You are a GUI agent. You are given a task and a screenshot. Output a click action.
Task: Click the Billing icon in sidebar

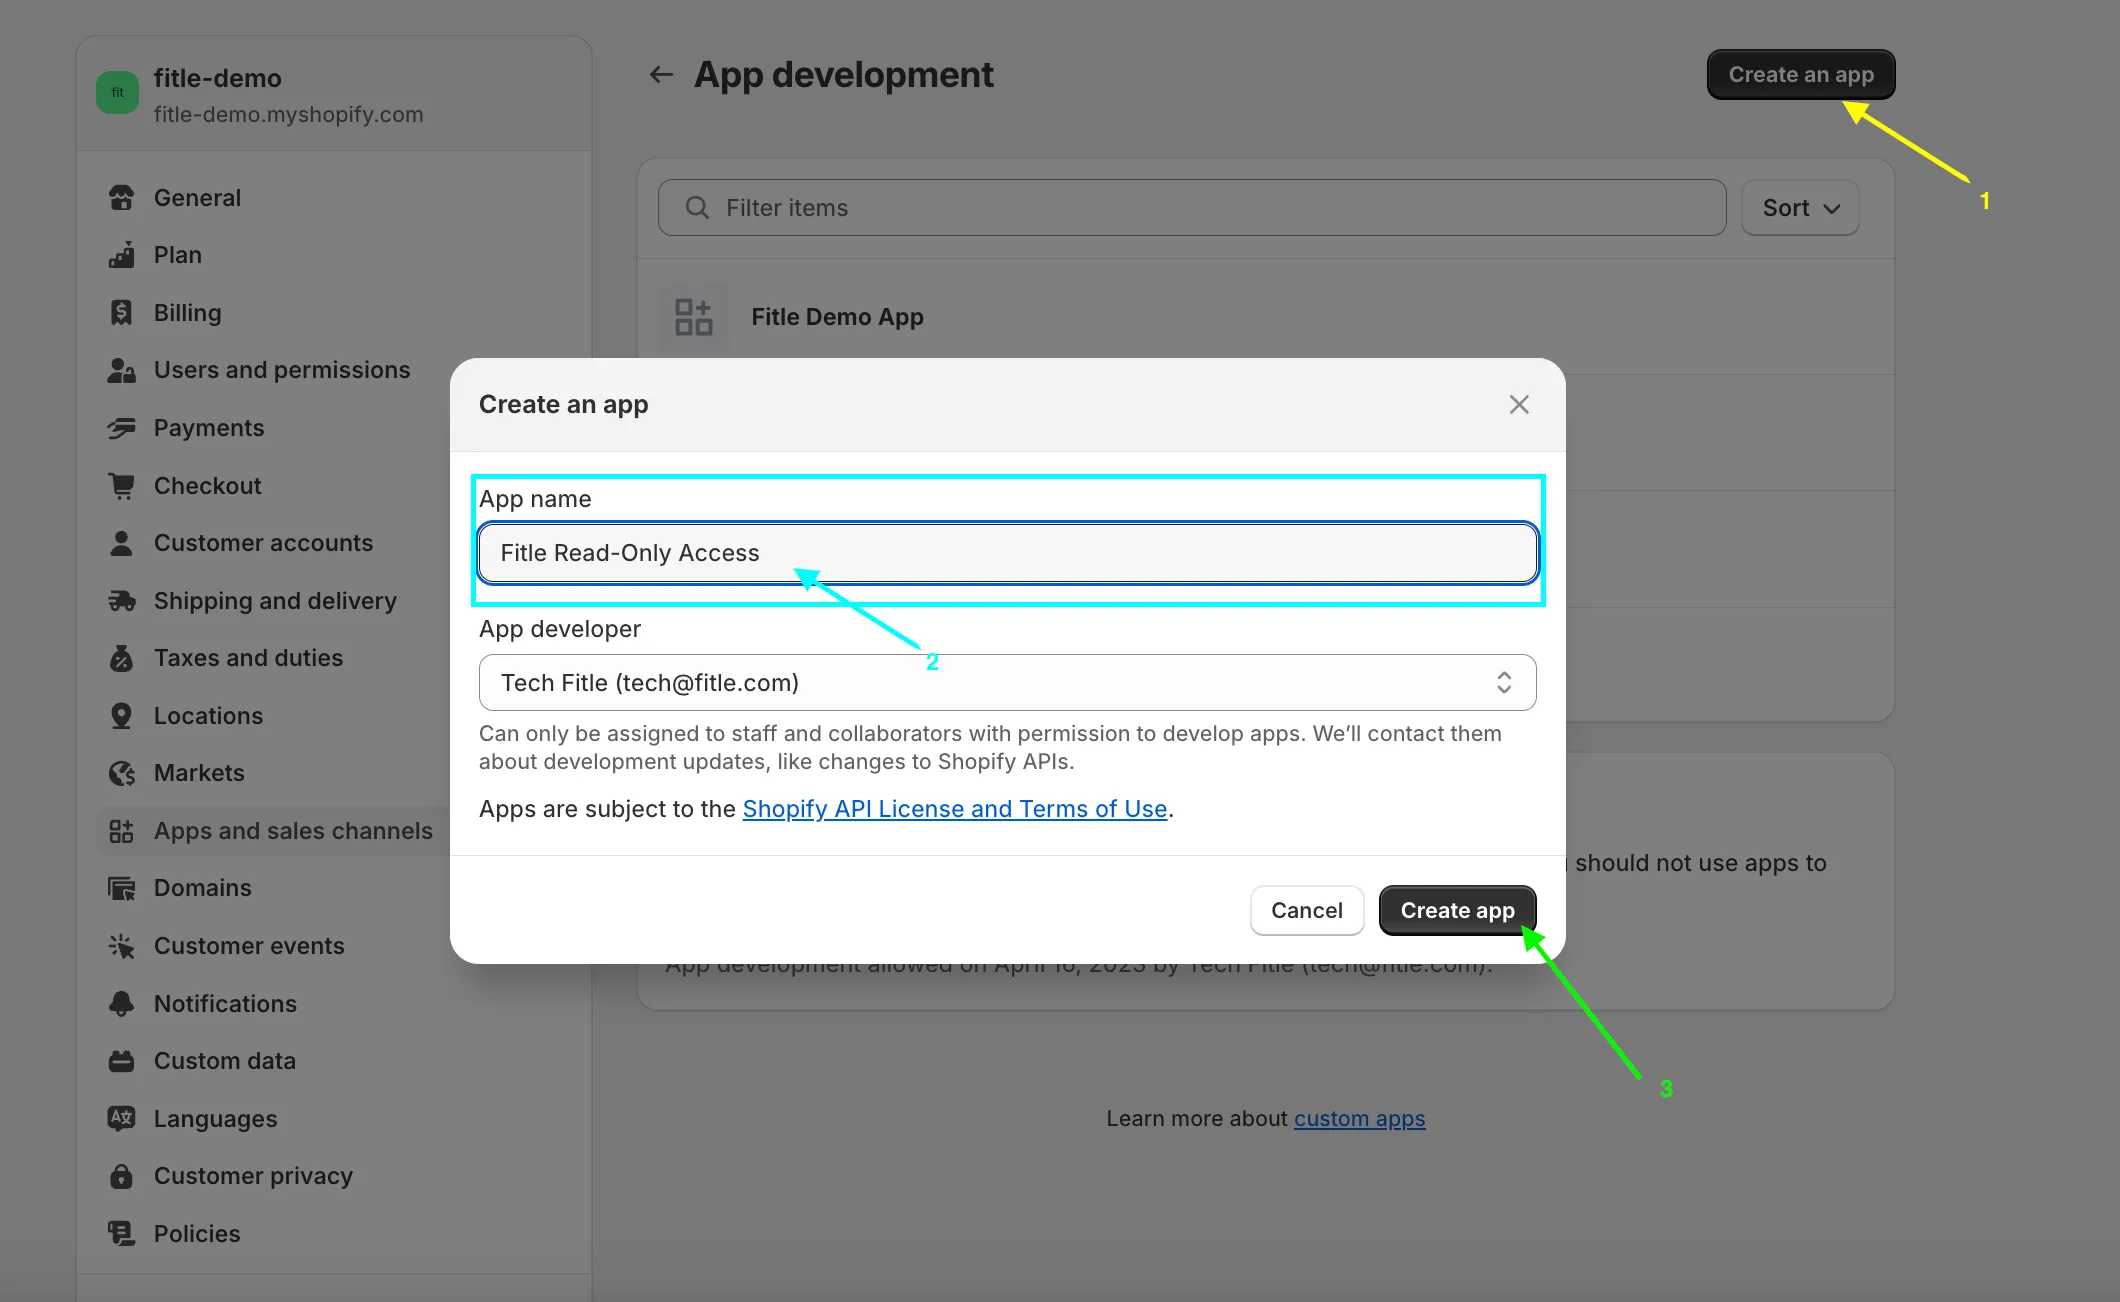123,312
